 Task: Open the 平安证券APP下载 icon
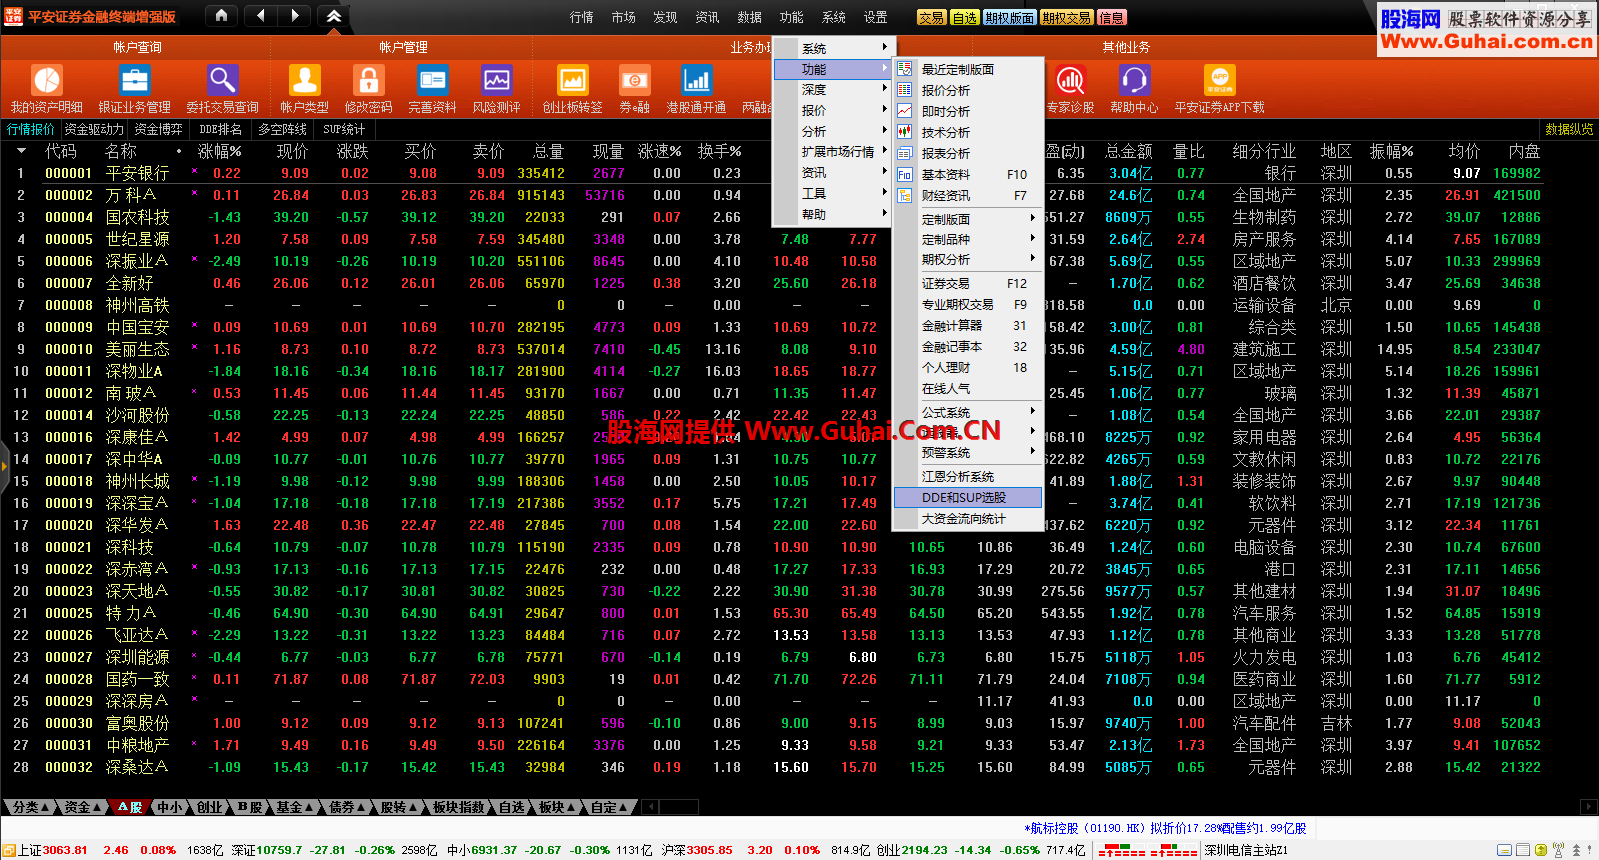tap(1219, 80)
